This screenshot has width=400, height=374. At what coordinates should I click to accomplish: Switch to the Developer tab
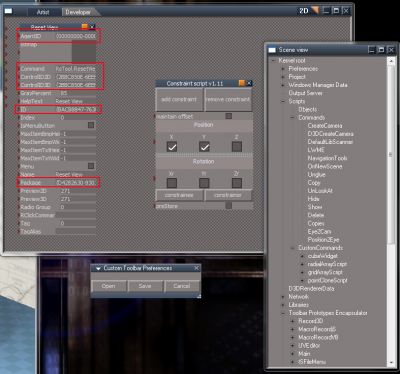(78, 12)
